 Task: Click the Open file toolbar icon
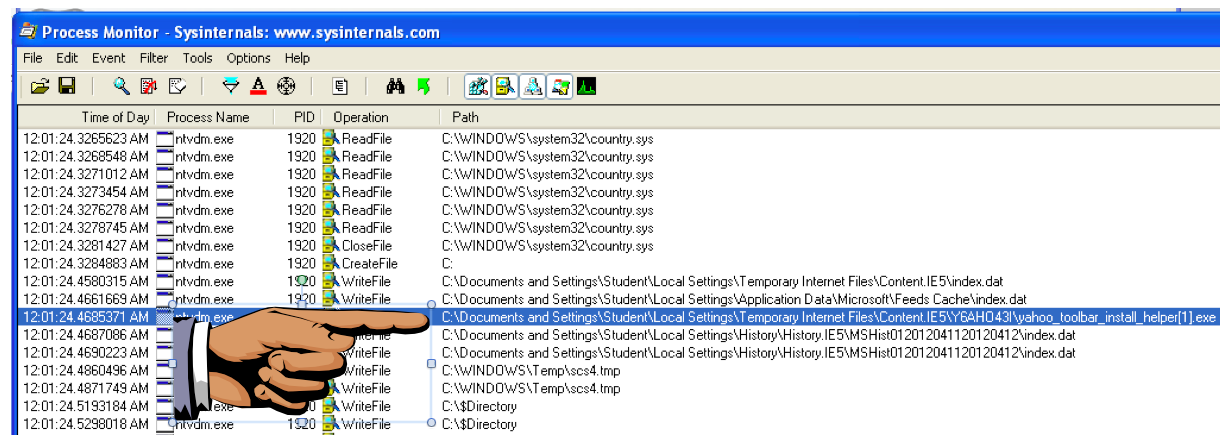[x=39, y=87]
